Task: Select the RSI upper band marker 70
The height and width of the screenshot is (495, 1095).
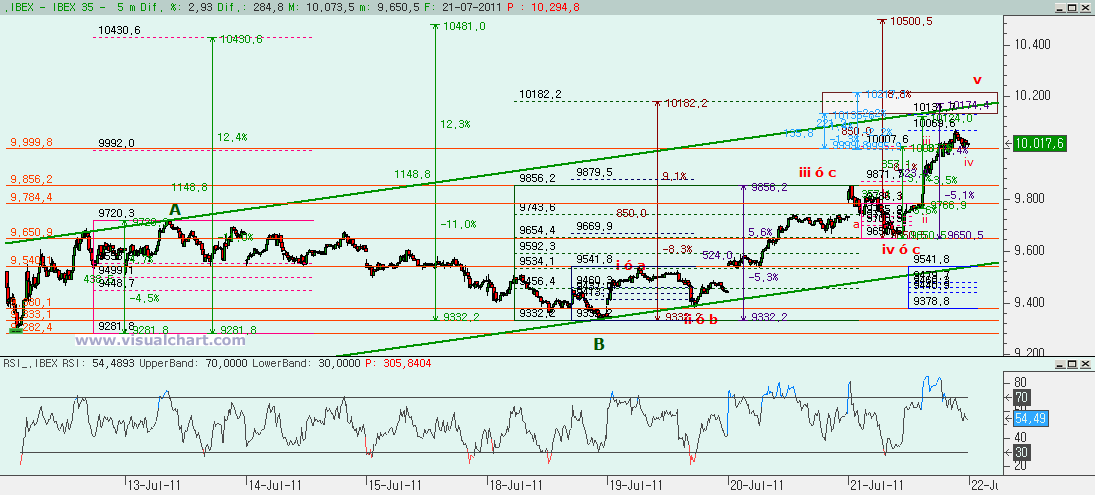Action: 1021,398
